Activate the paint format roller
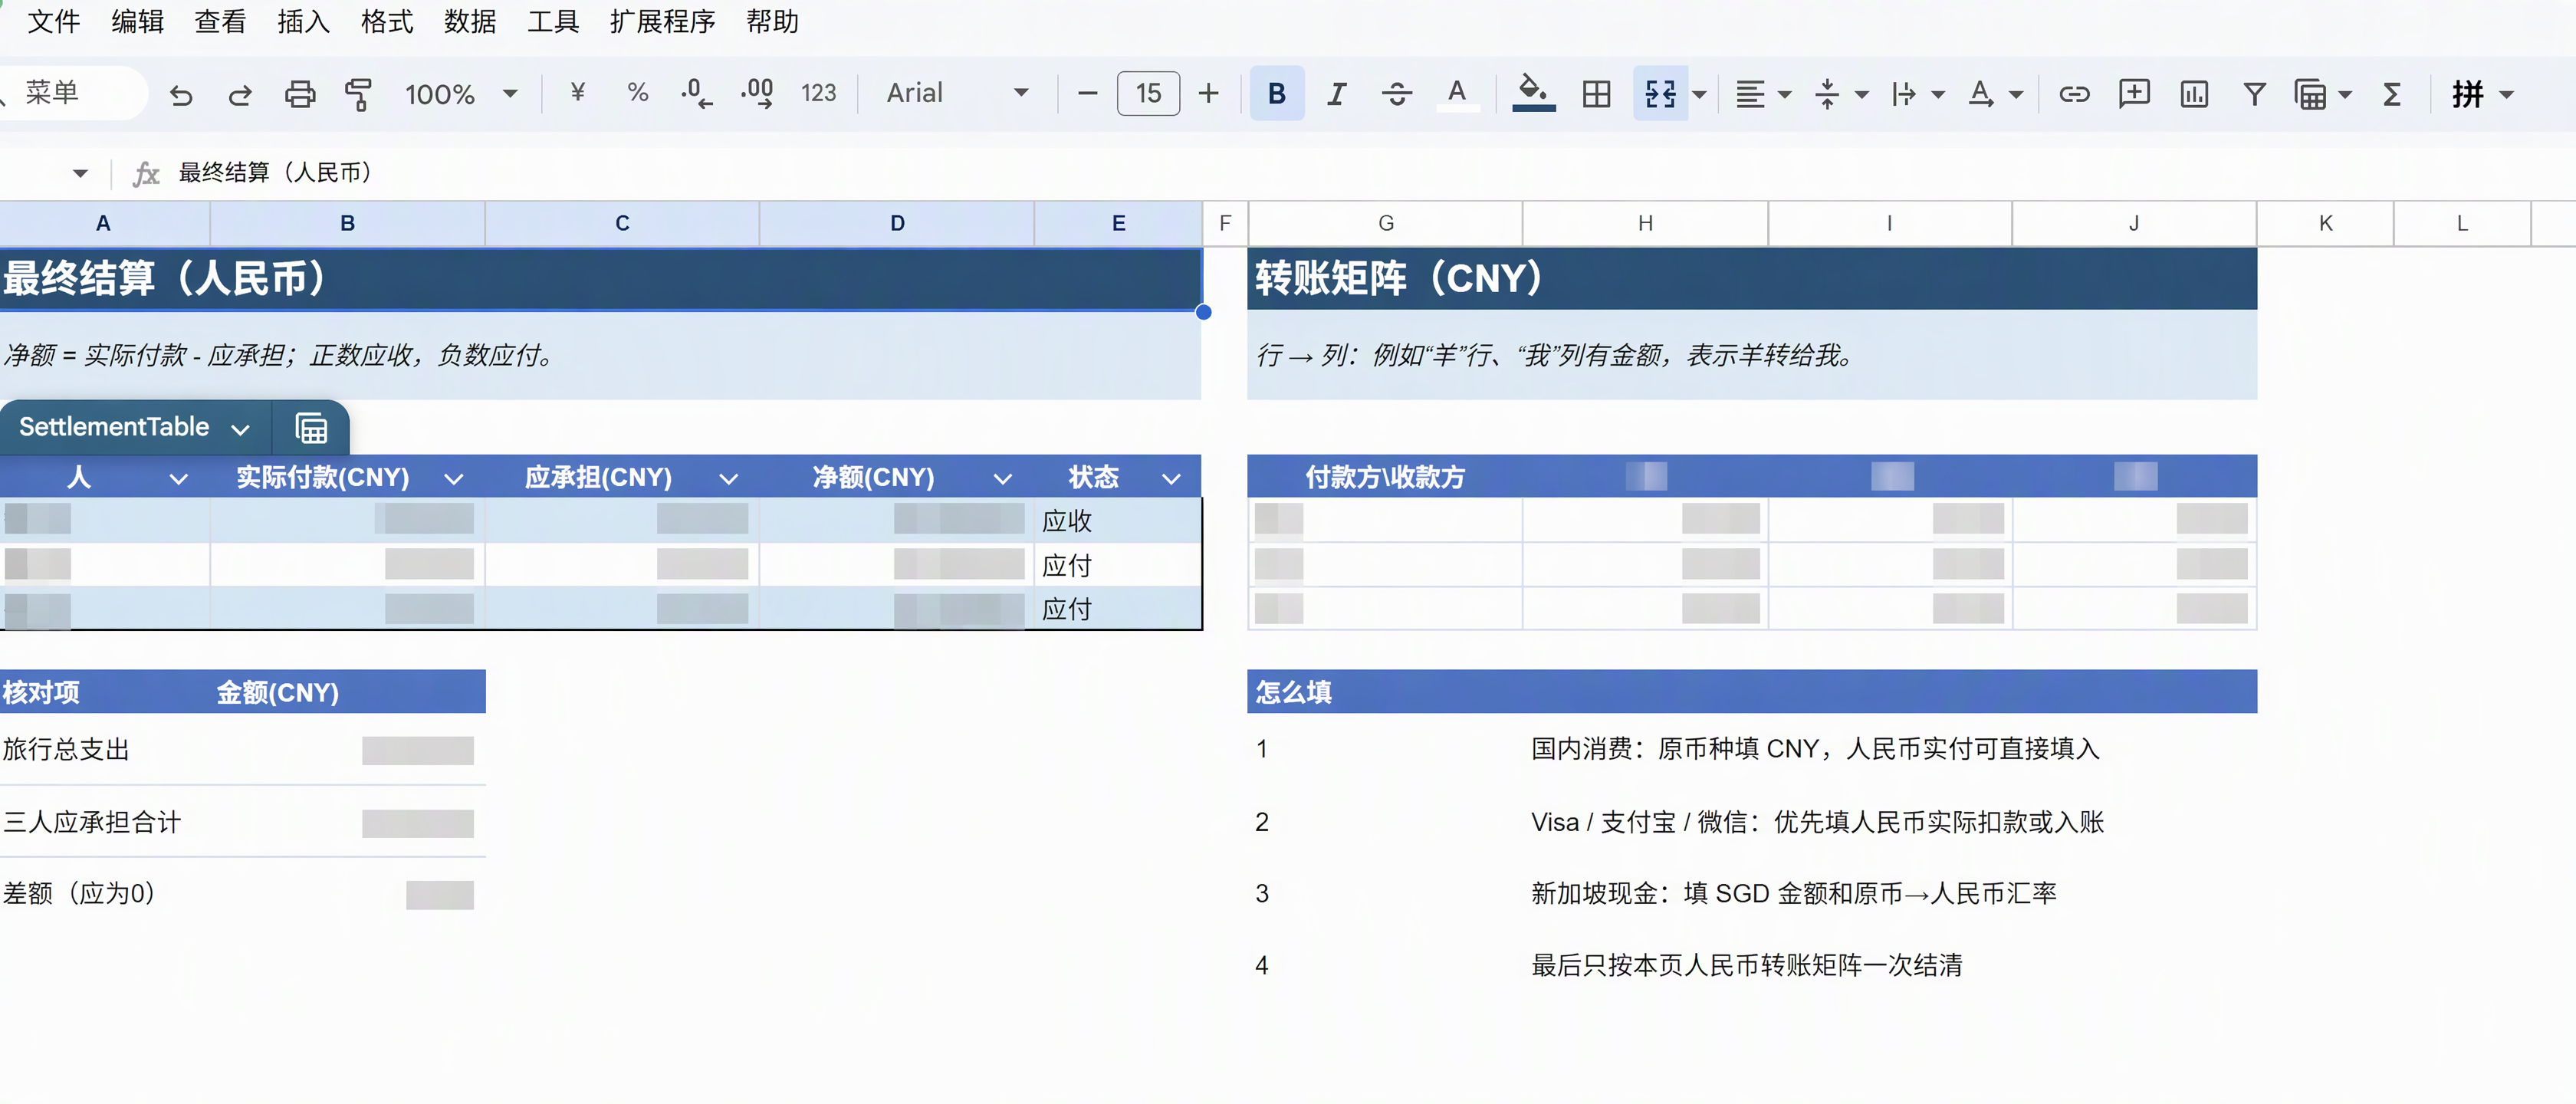This screenshot has height=1104, width=2576. pos(358,95)
